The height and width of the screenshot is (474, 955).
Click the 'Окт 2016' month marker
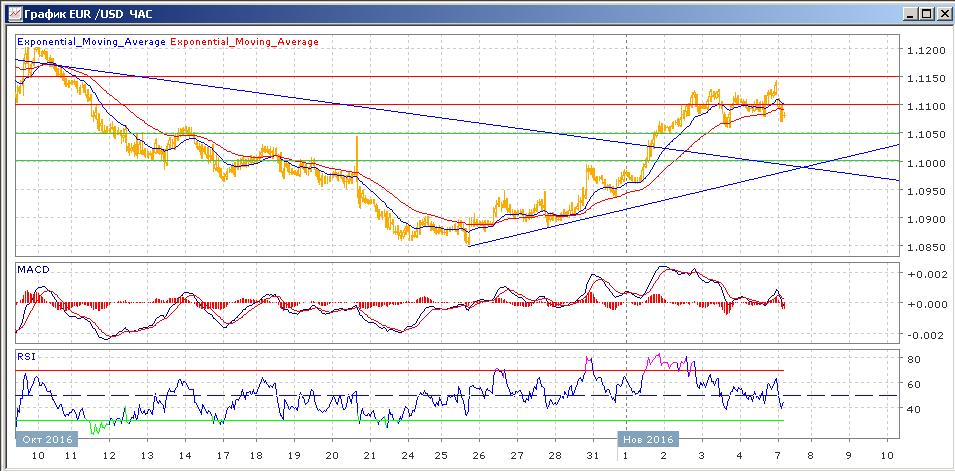pyautogui.click(x=42, y=438)
